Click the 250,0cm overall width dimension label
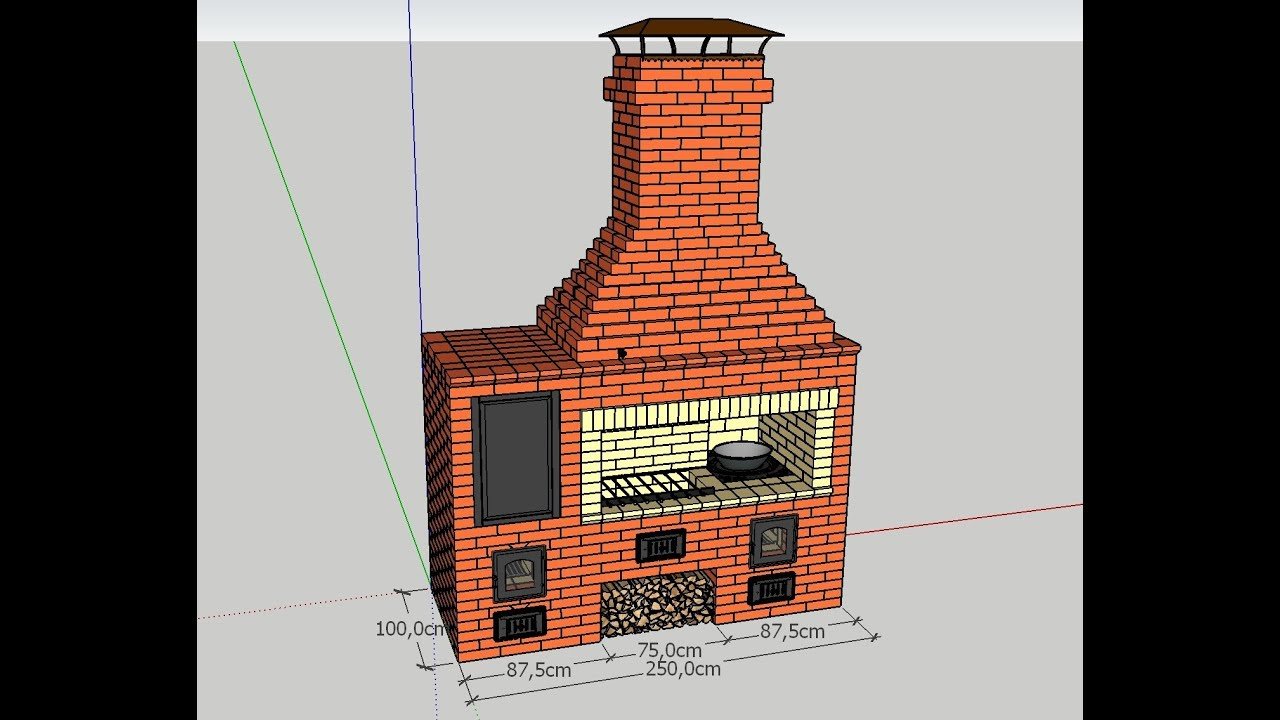 [684, 669]
